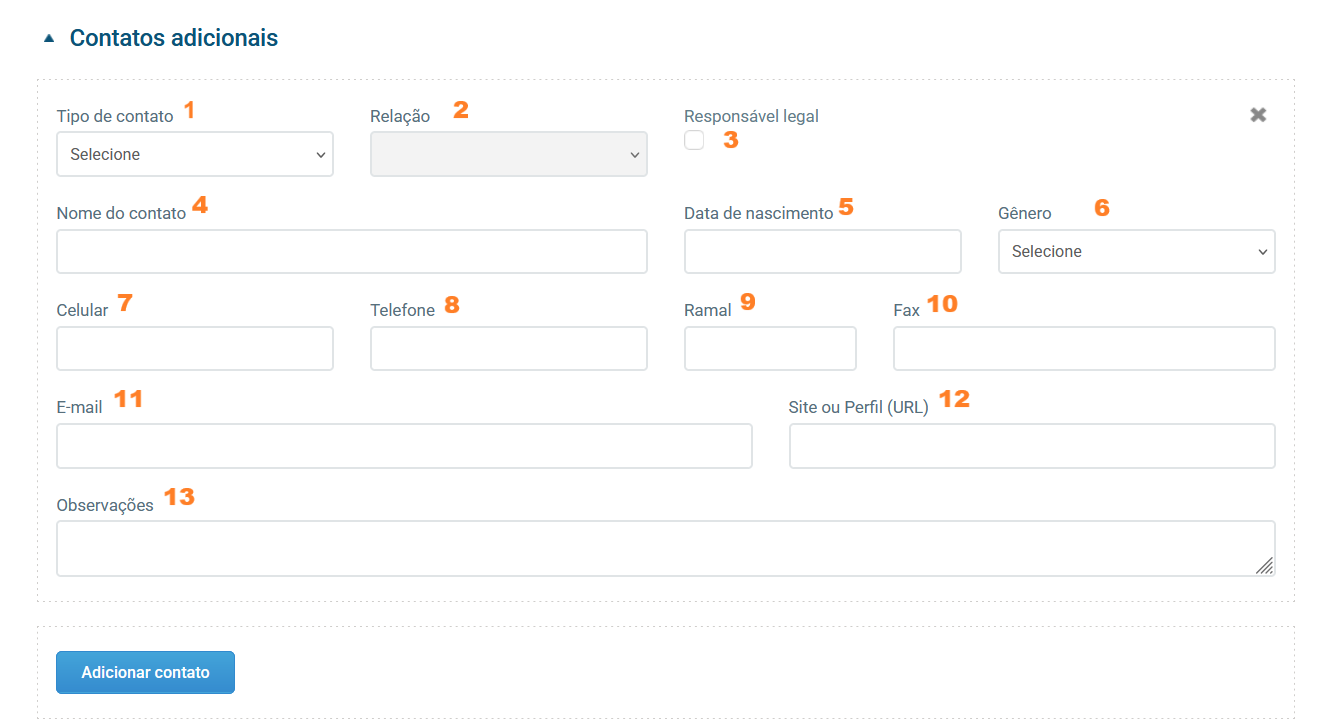Select the E-mail input field

pos(404,446)
